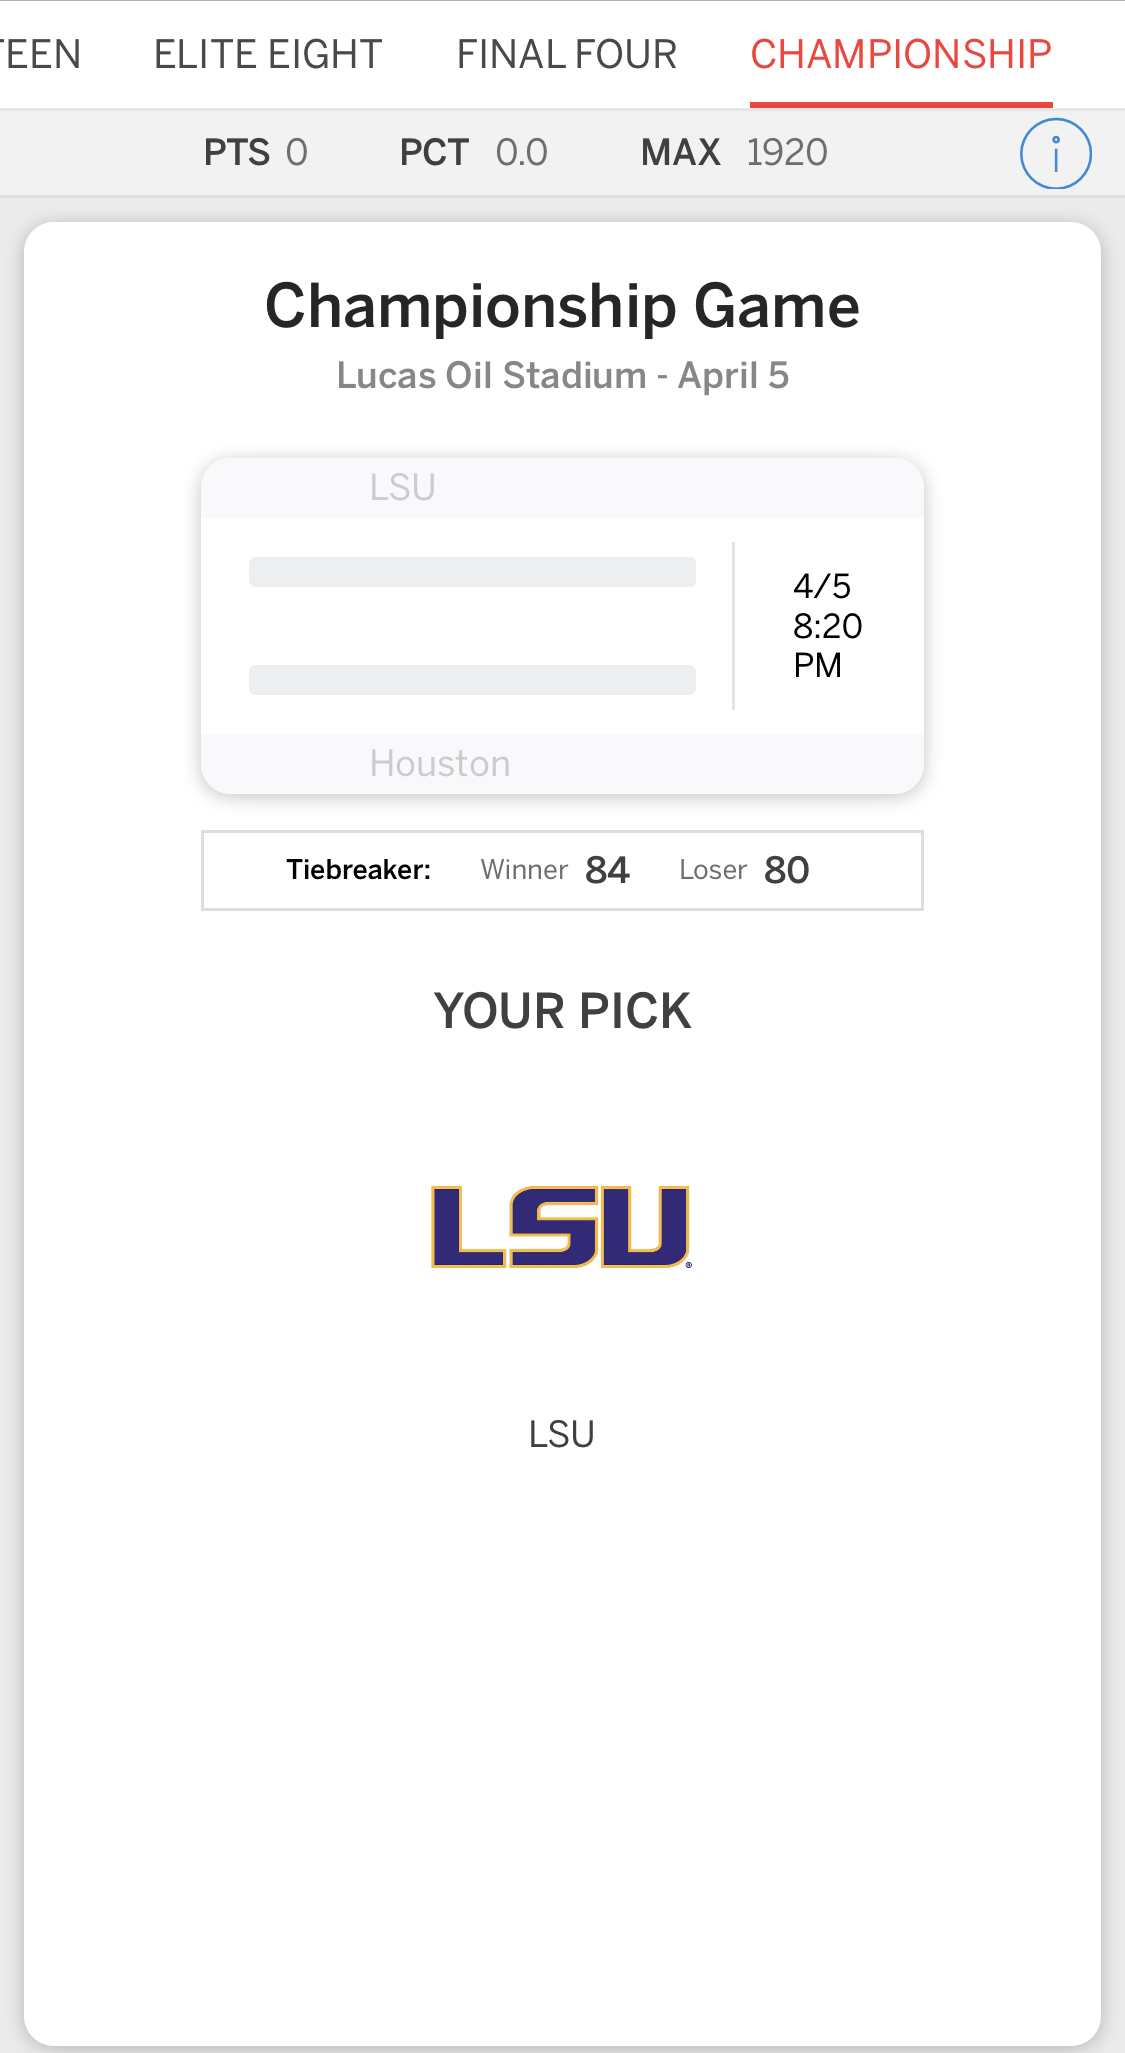The image size is (1125, 2053).
Task: Click the bottom gray placeholder bar
Action: point(472,680)
